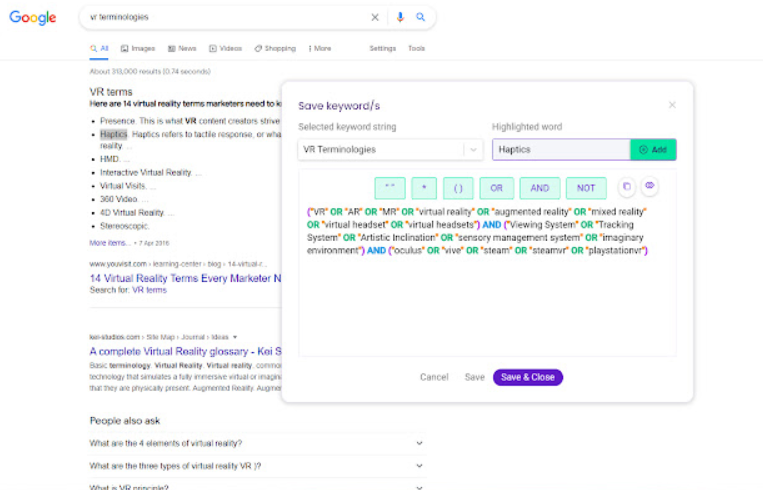
Task: Insert the OR operator
Action: (x=496, y=188)
